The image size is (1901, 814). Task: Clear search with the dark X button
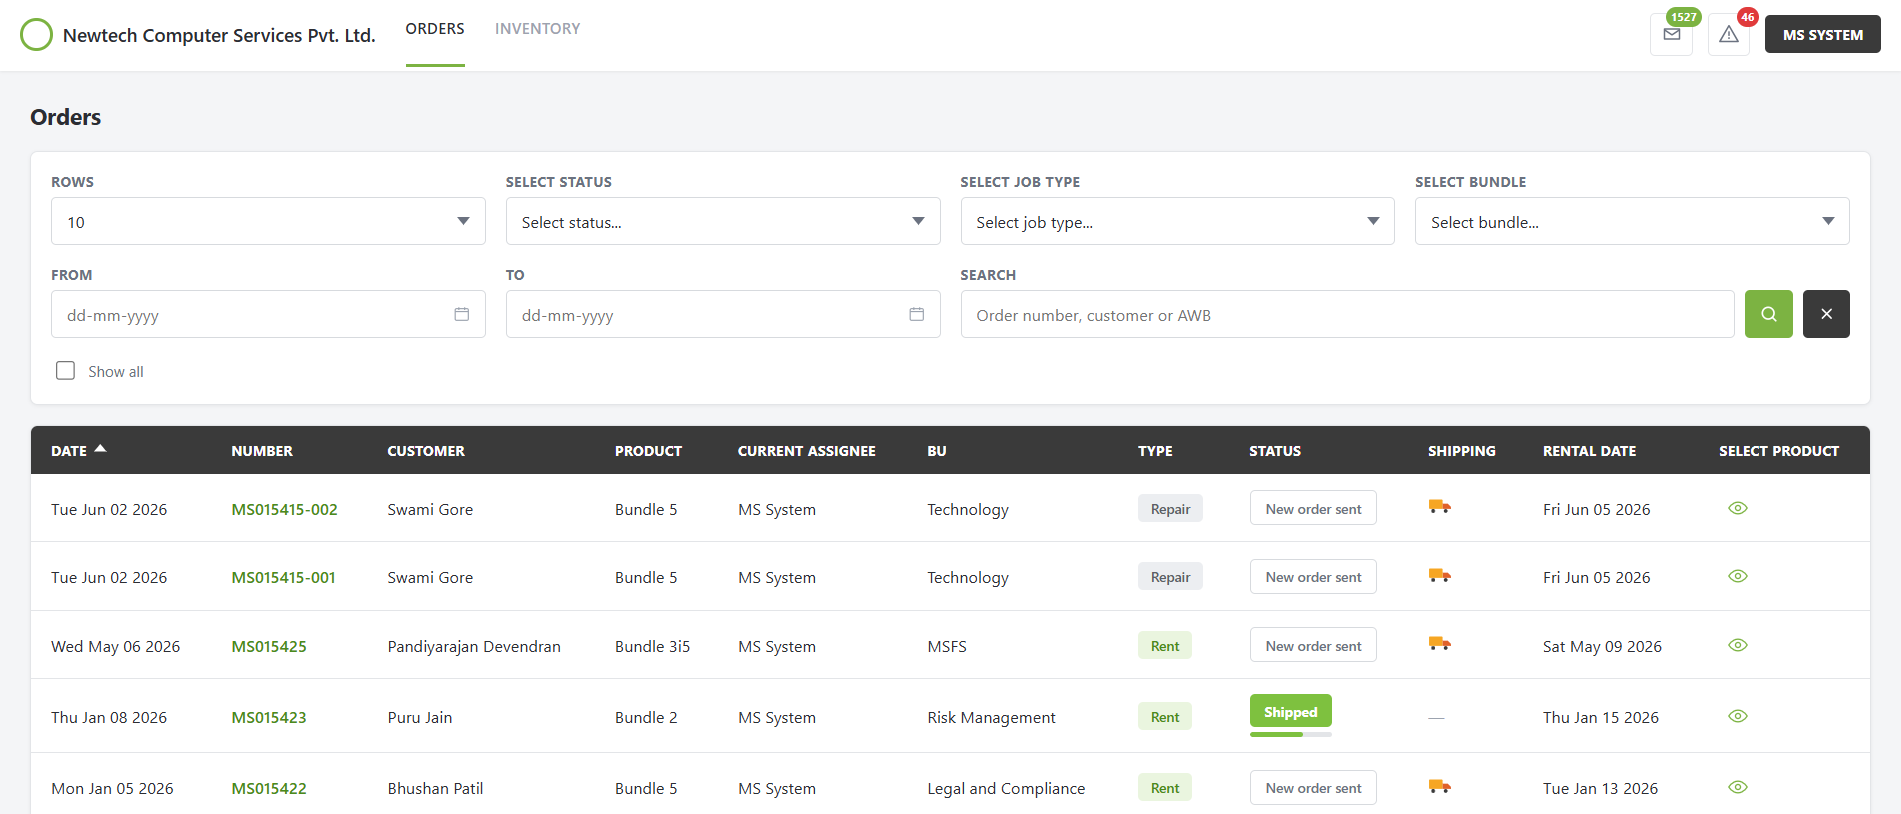click(1826, 314)
